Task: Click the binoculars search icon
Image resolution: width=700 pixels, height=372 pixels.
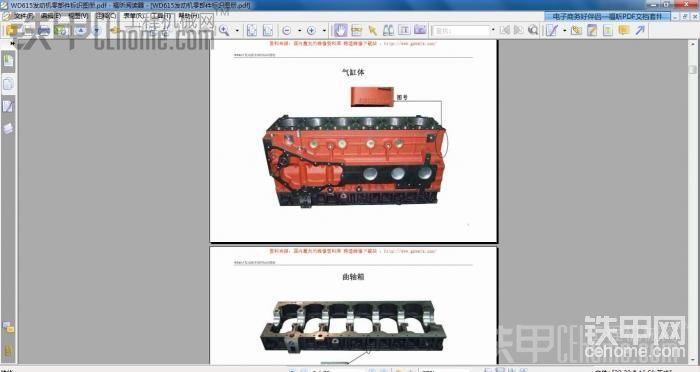Action: tap(388, 30)
